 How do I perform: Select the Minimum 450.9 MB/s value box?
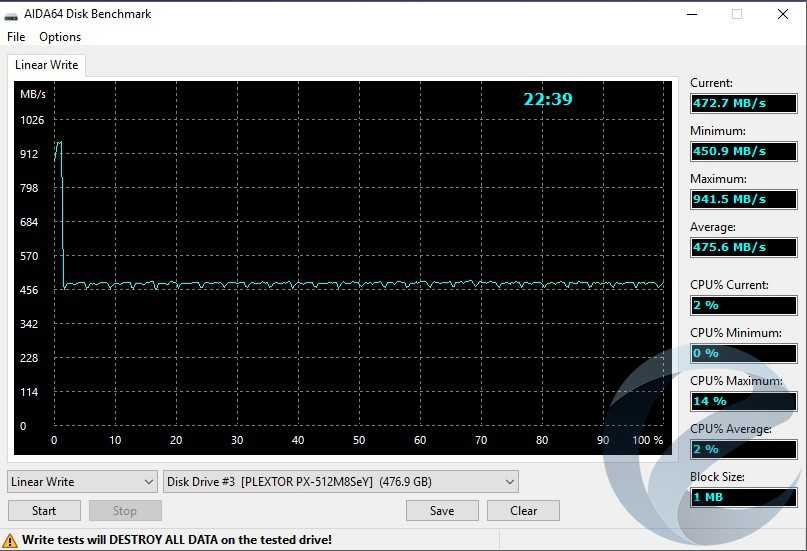(x=743, y=151)
